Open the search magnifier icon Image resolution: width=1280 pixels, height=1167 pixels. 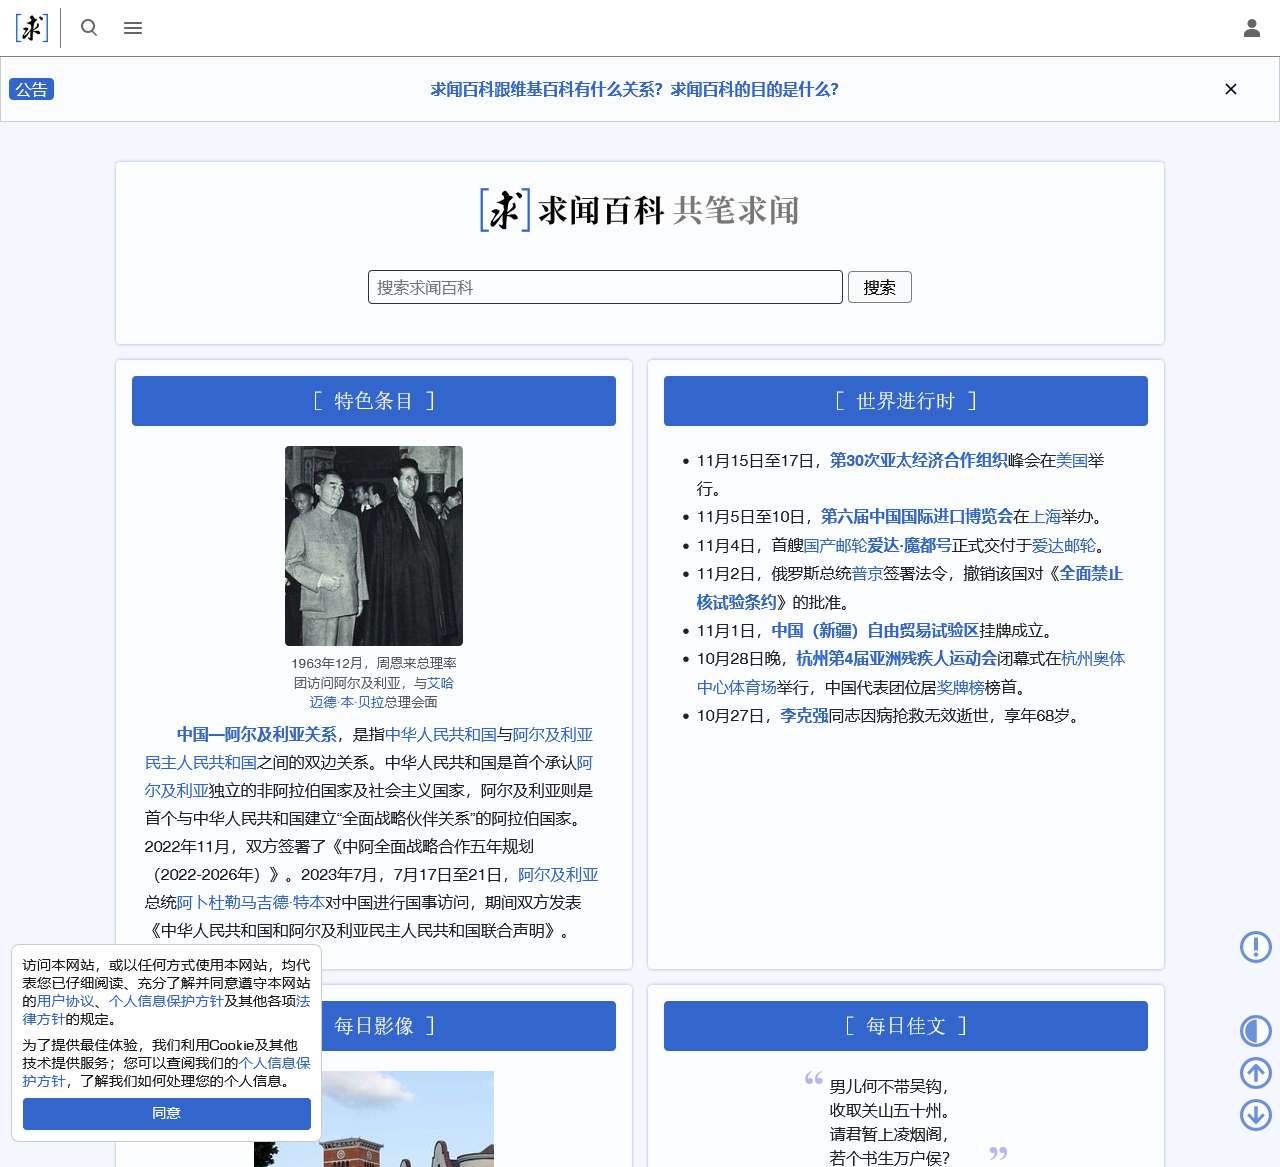(89, 28)
